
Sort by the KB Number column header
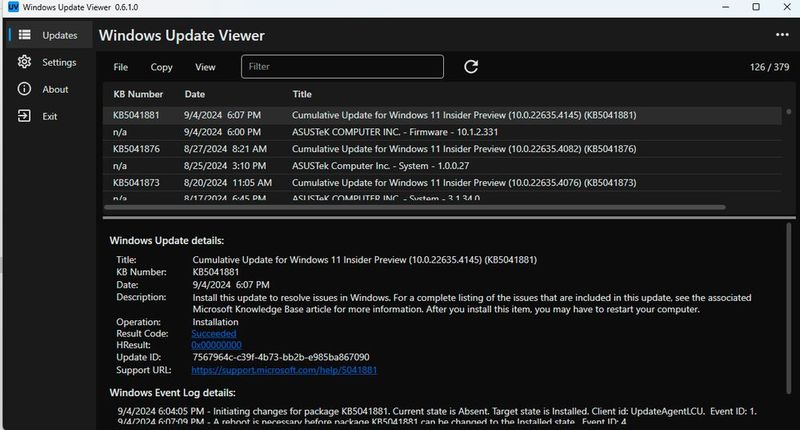point(138,94)
